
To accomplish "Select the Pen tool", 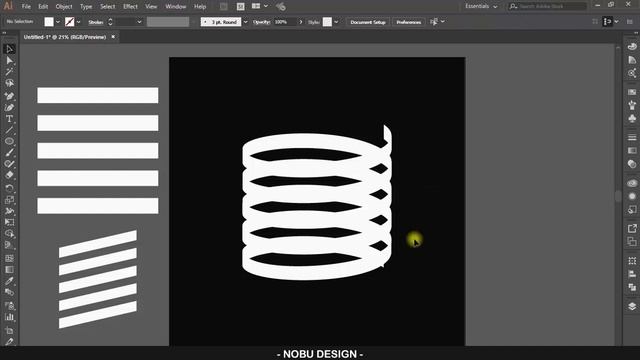I will [x=9, y=96].
